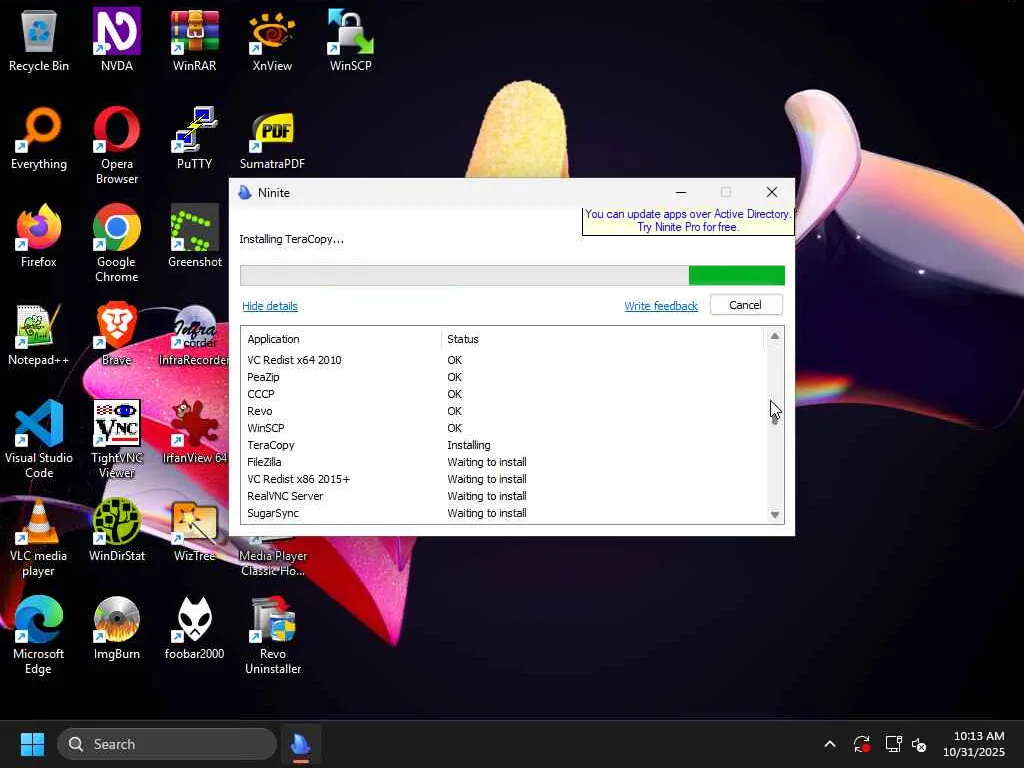Click the Ninite icon in the taskbar
Image resolution: width=1024 pixels, height=768 pixels.
click(x=300, y=744)
